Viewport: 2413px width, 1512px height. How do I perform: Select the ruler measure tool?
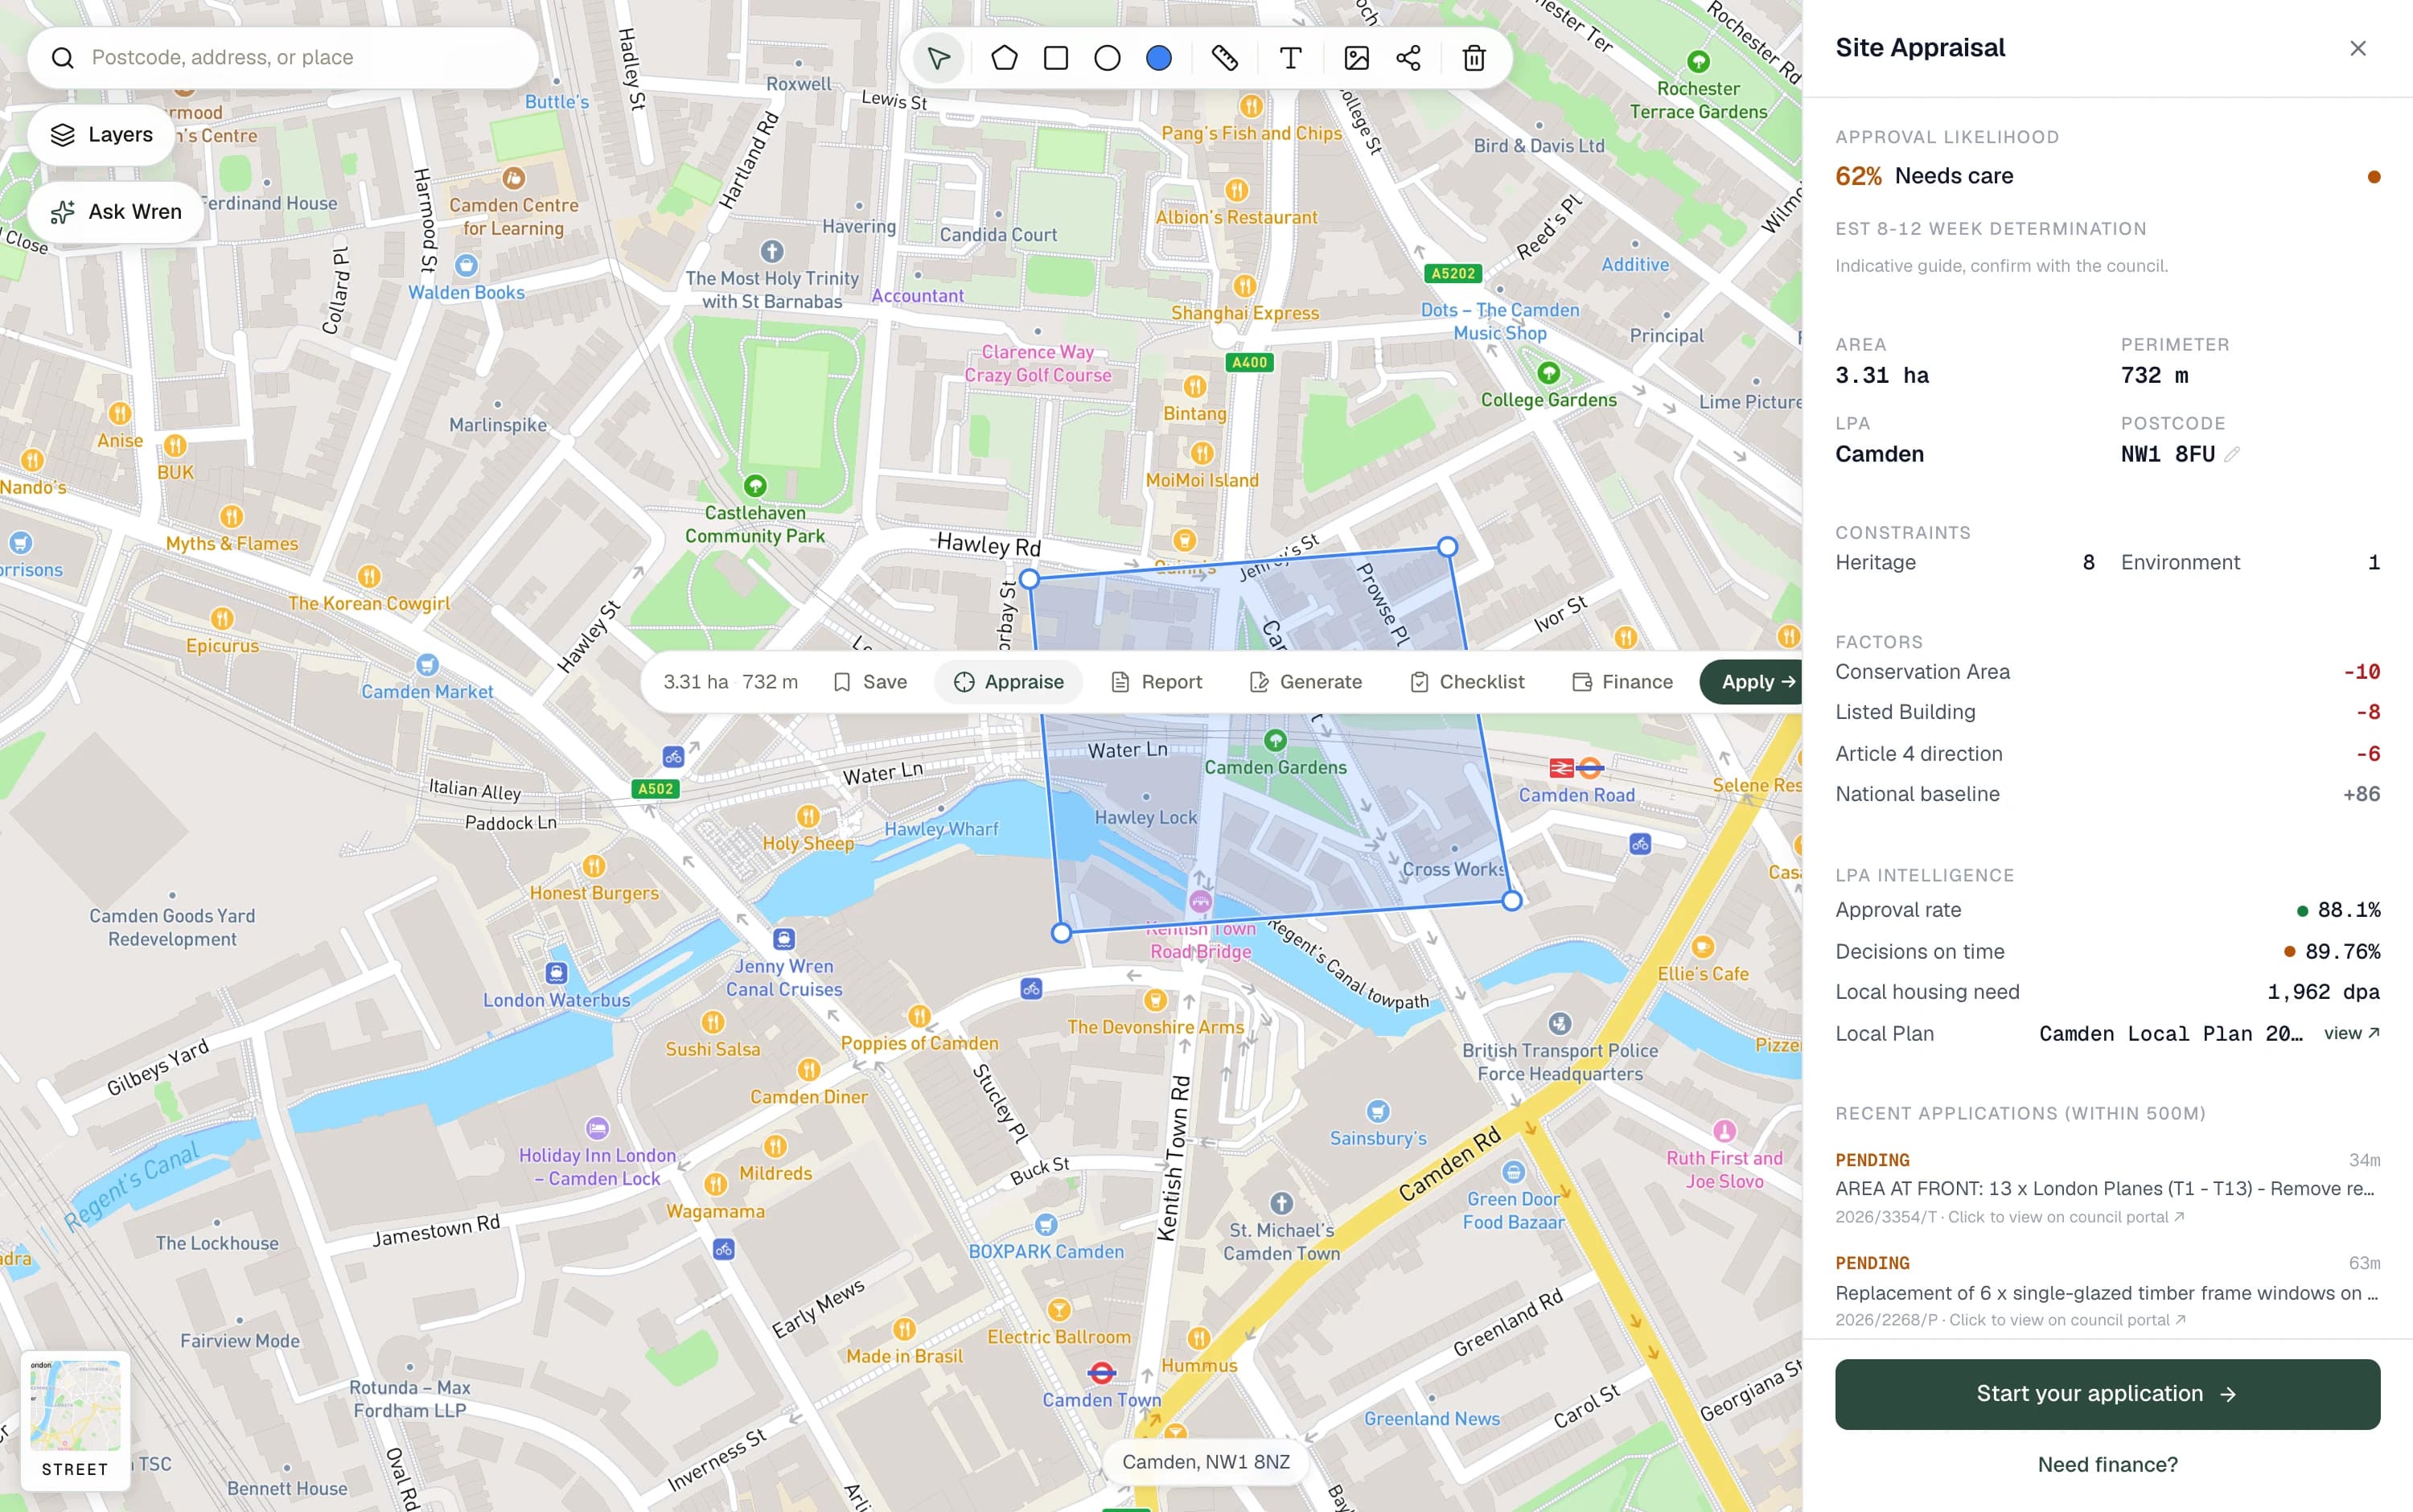(1224, 58)
